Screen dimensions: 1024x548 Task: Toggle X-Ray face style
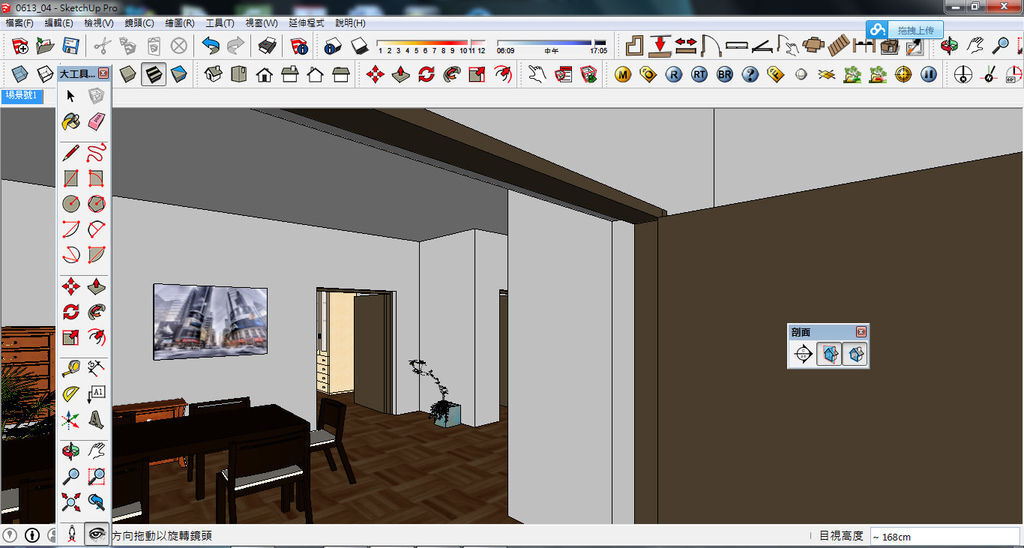tap(20, 74)
